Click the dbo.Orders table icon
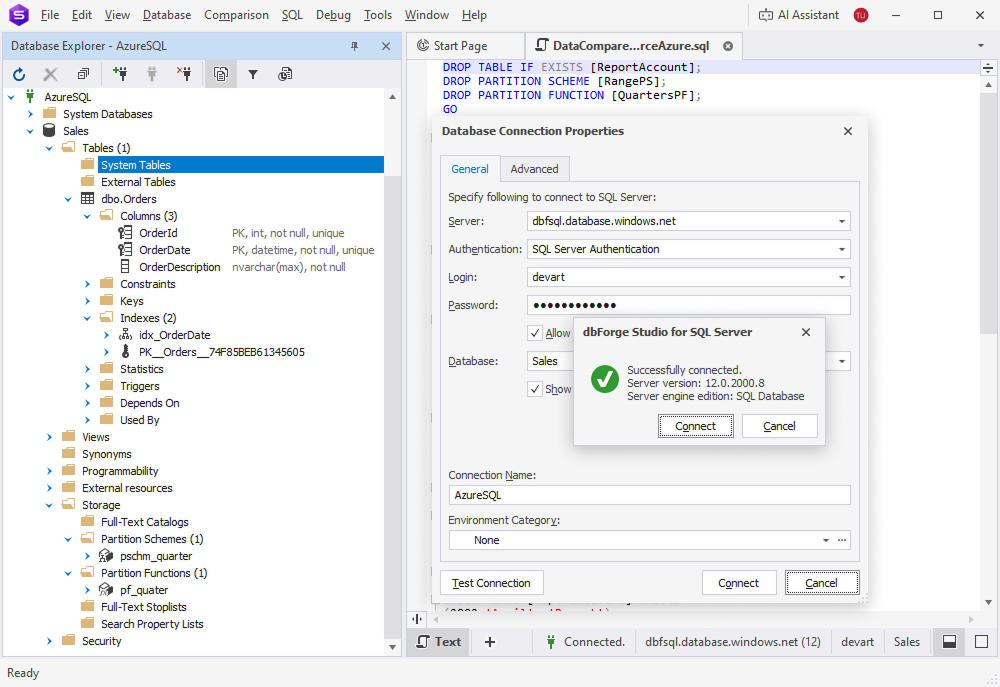Screen dimensions: 1000x687 [x=87, y=198]
